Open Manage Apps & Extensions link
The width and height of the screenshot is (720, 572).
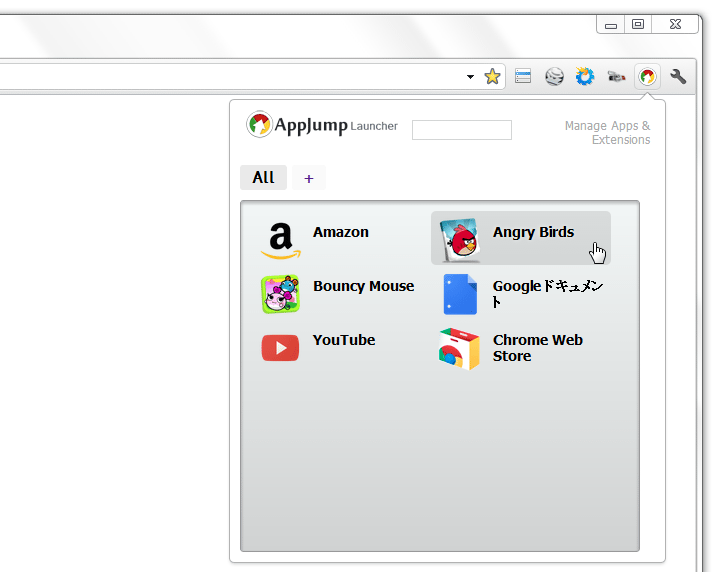pos(608,132)
